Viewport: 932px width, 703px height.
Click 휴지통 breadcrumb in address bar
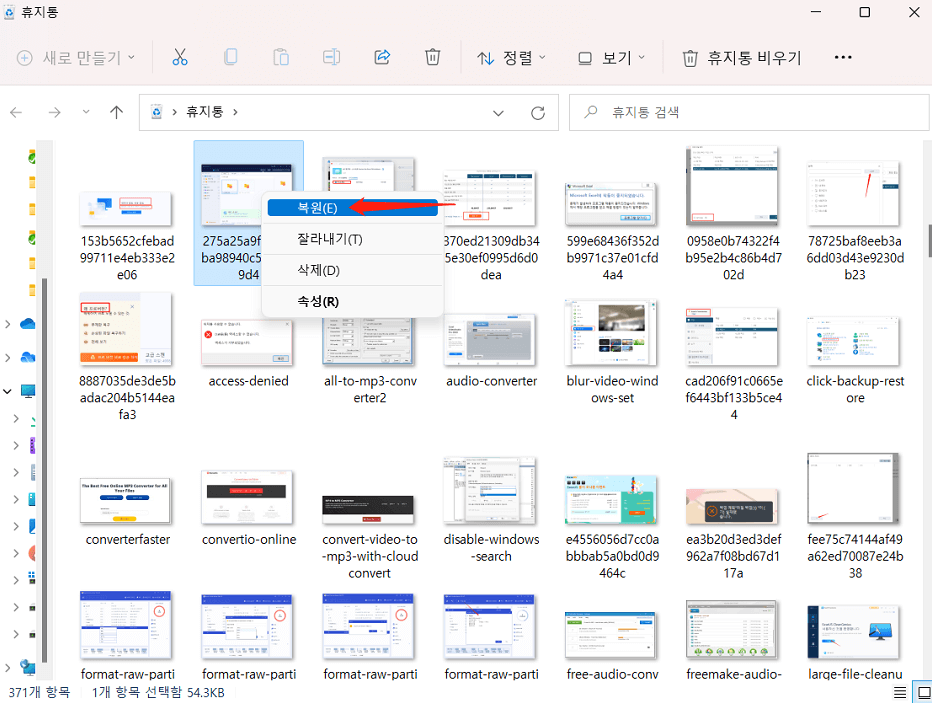(204, 112)
